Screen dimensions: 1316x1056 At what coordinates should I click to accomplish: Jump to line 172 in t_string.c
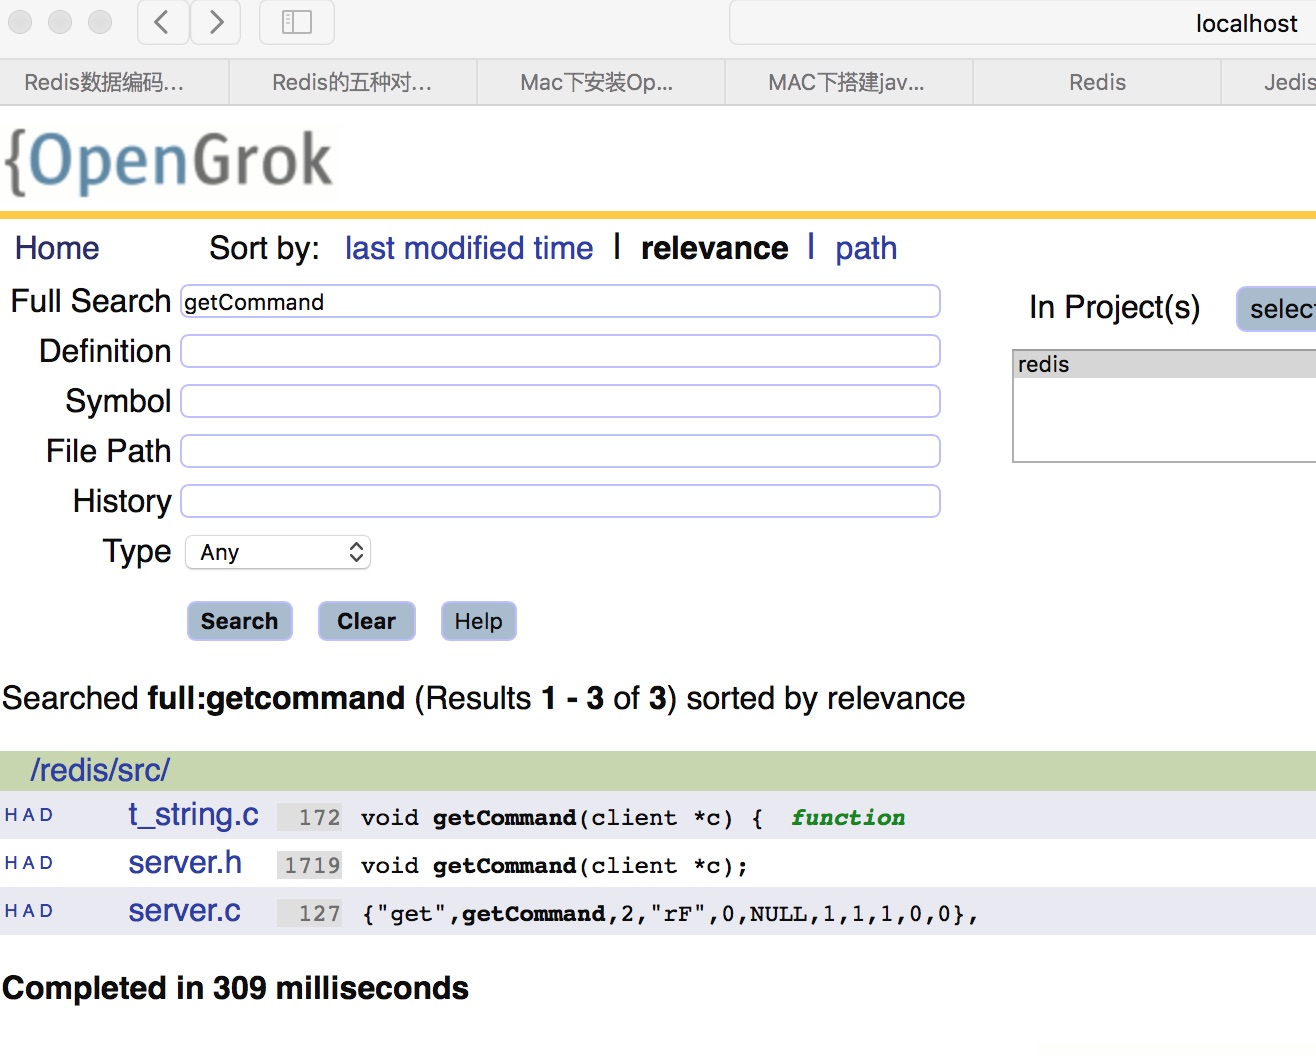pos(310,817)
